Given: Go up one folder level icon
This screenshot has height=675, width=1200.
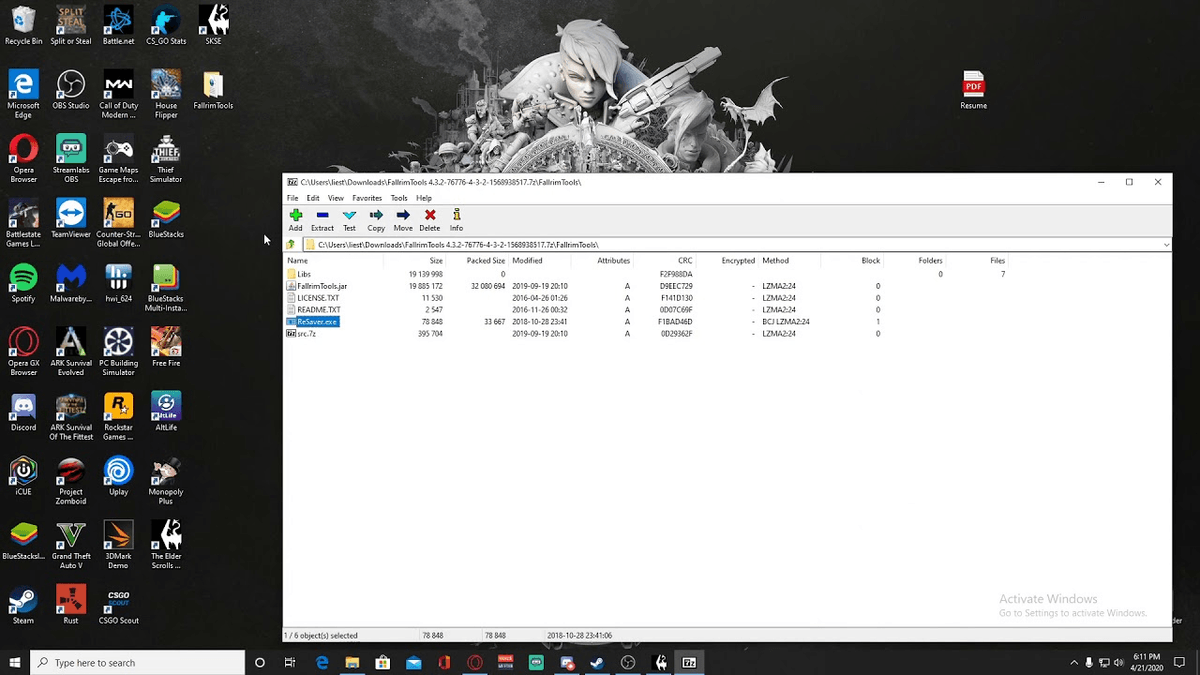Looking at the screenshot, I should pyautogui.click(x=291, y=245).
